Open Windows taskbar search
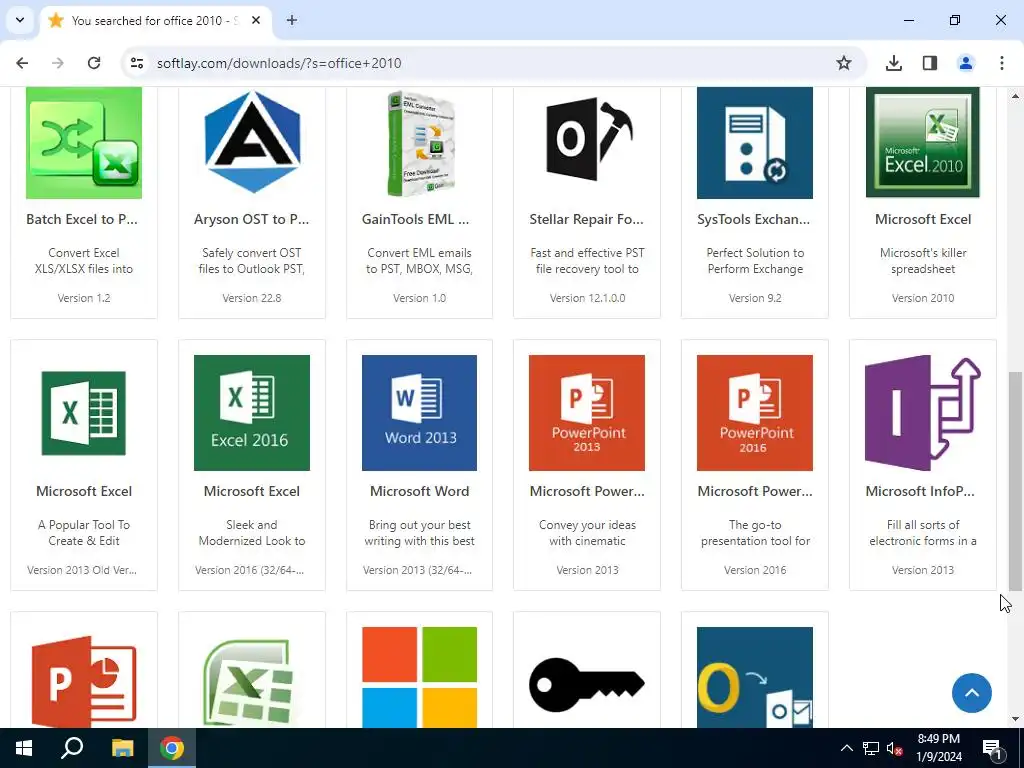Viewport: 1024px width, 768px height. [x=72, y=748]
